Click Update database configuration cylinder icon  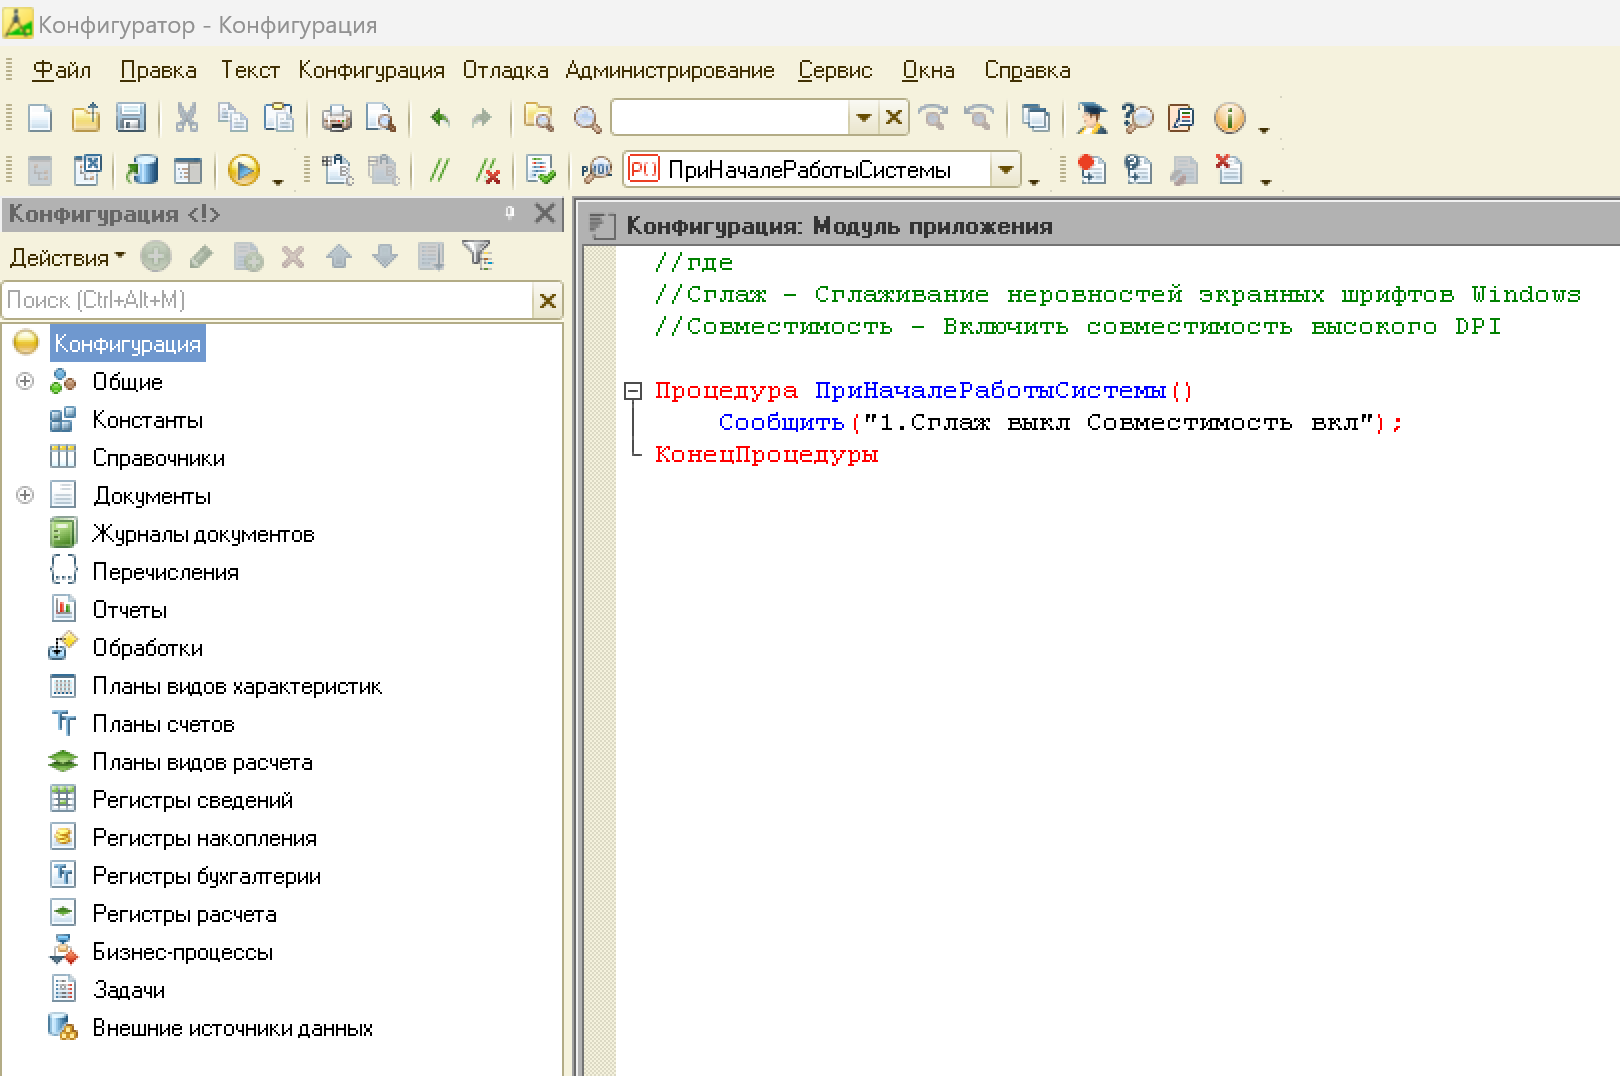pyautogui.click(x=142, y=170)
